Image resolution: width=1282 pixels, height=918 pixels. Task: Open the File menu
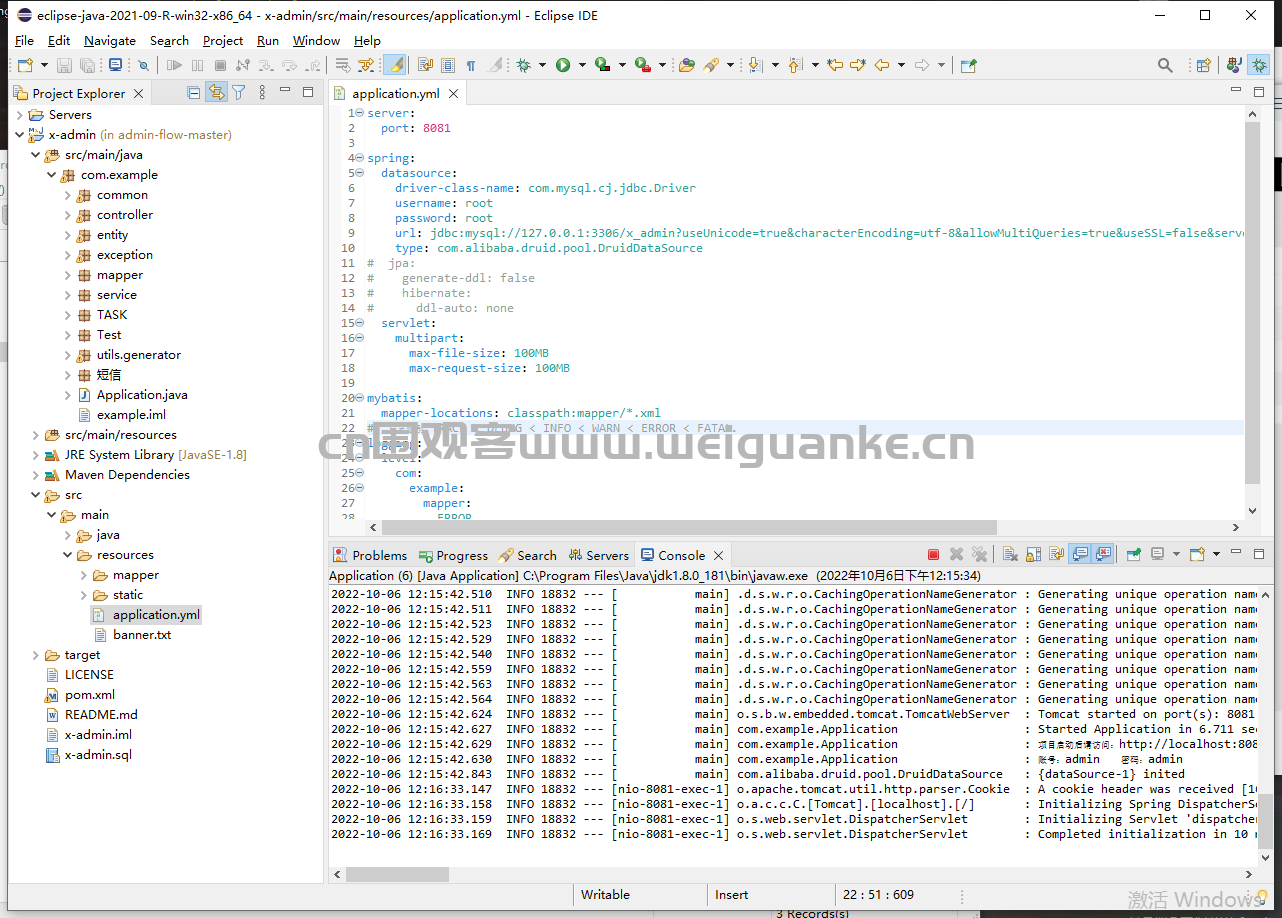tap(25, 41)
